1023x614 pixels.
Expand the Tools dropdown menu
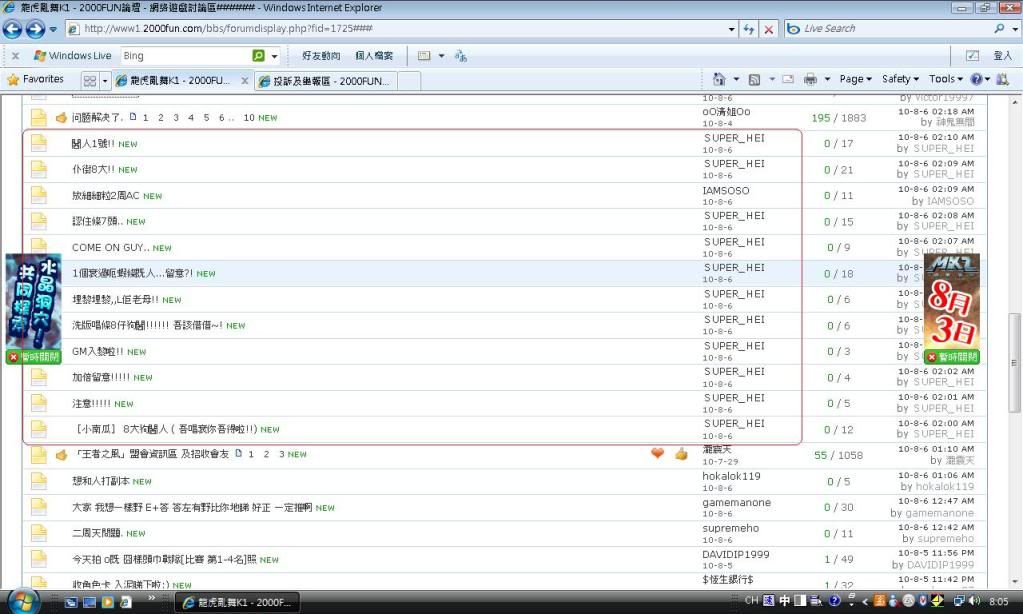[946, 79]
